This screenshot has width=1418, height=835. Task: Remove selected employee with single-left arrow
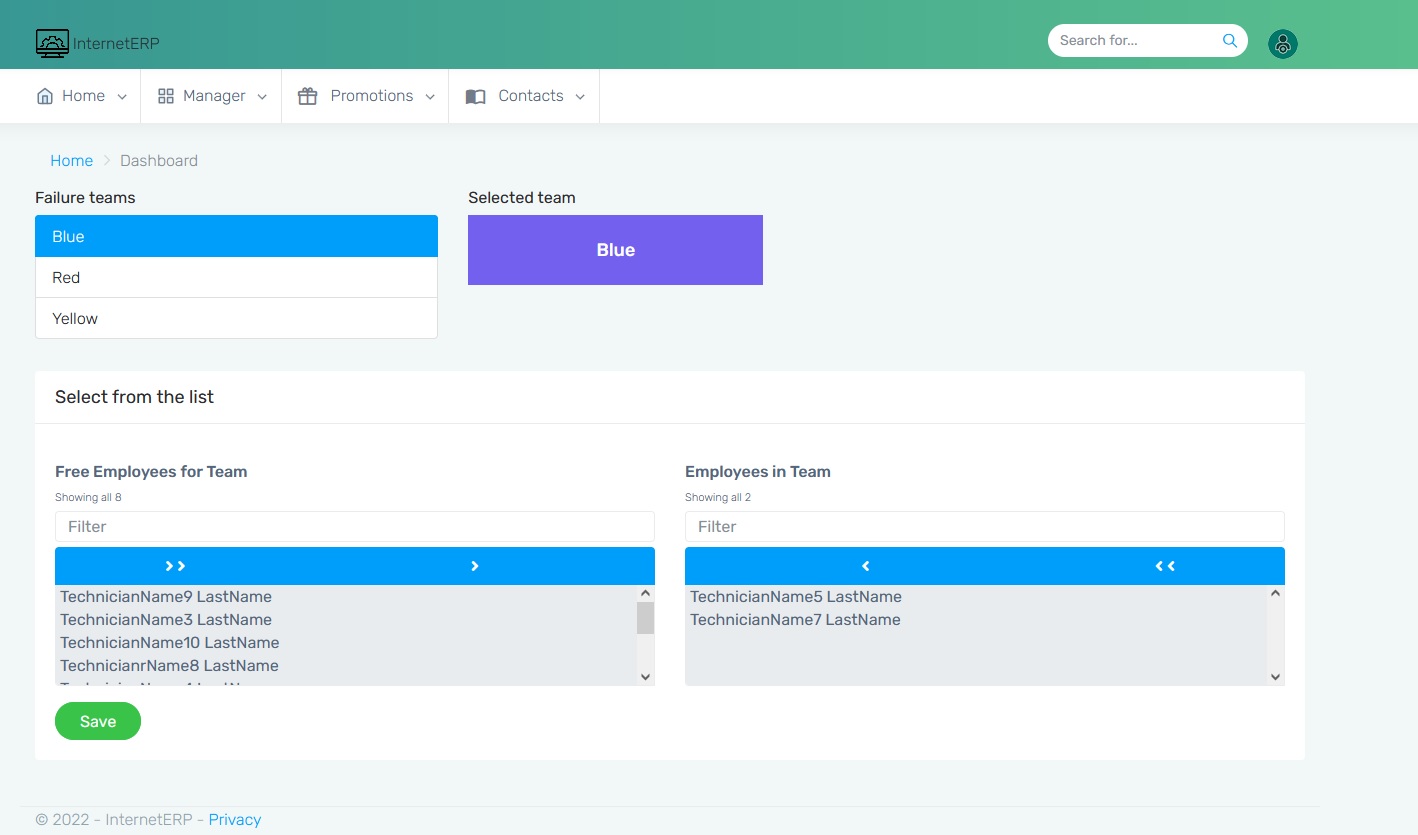coord(865,566)
